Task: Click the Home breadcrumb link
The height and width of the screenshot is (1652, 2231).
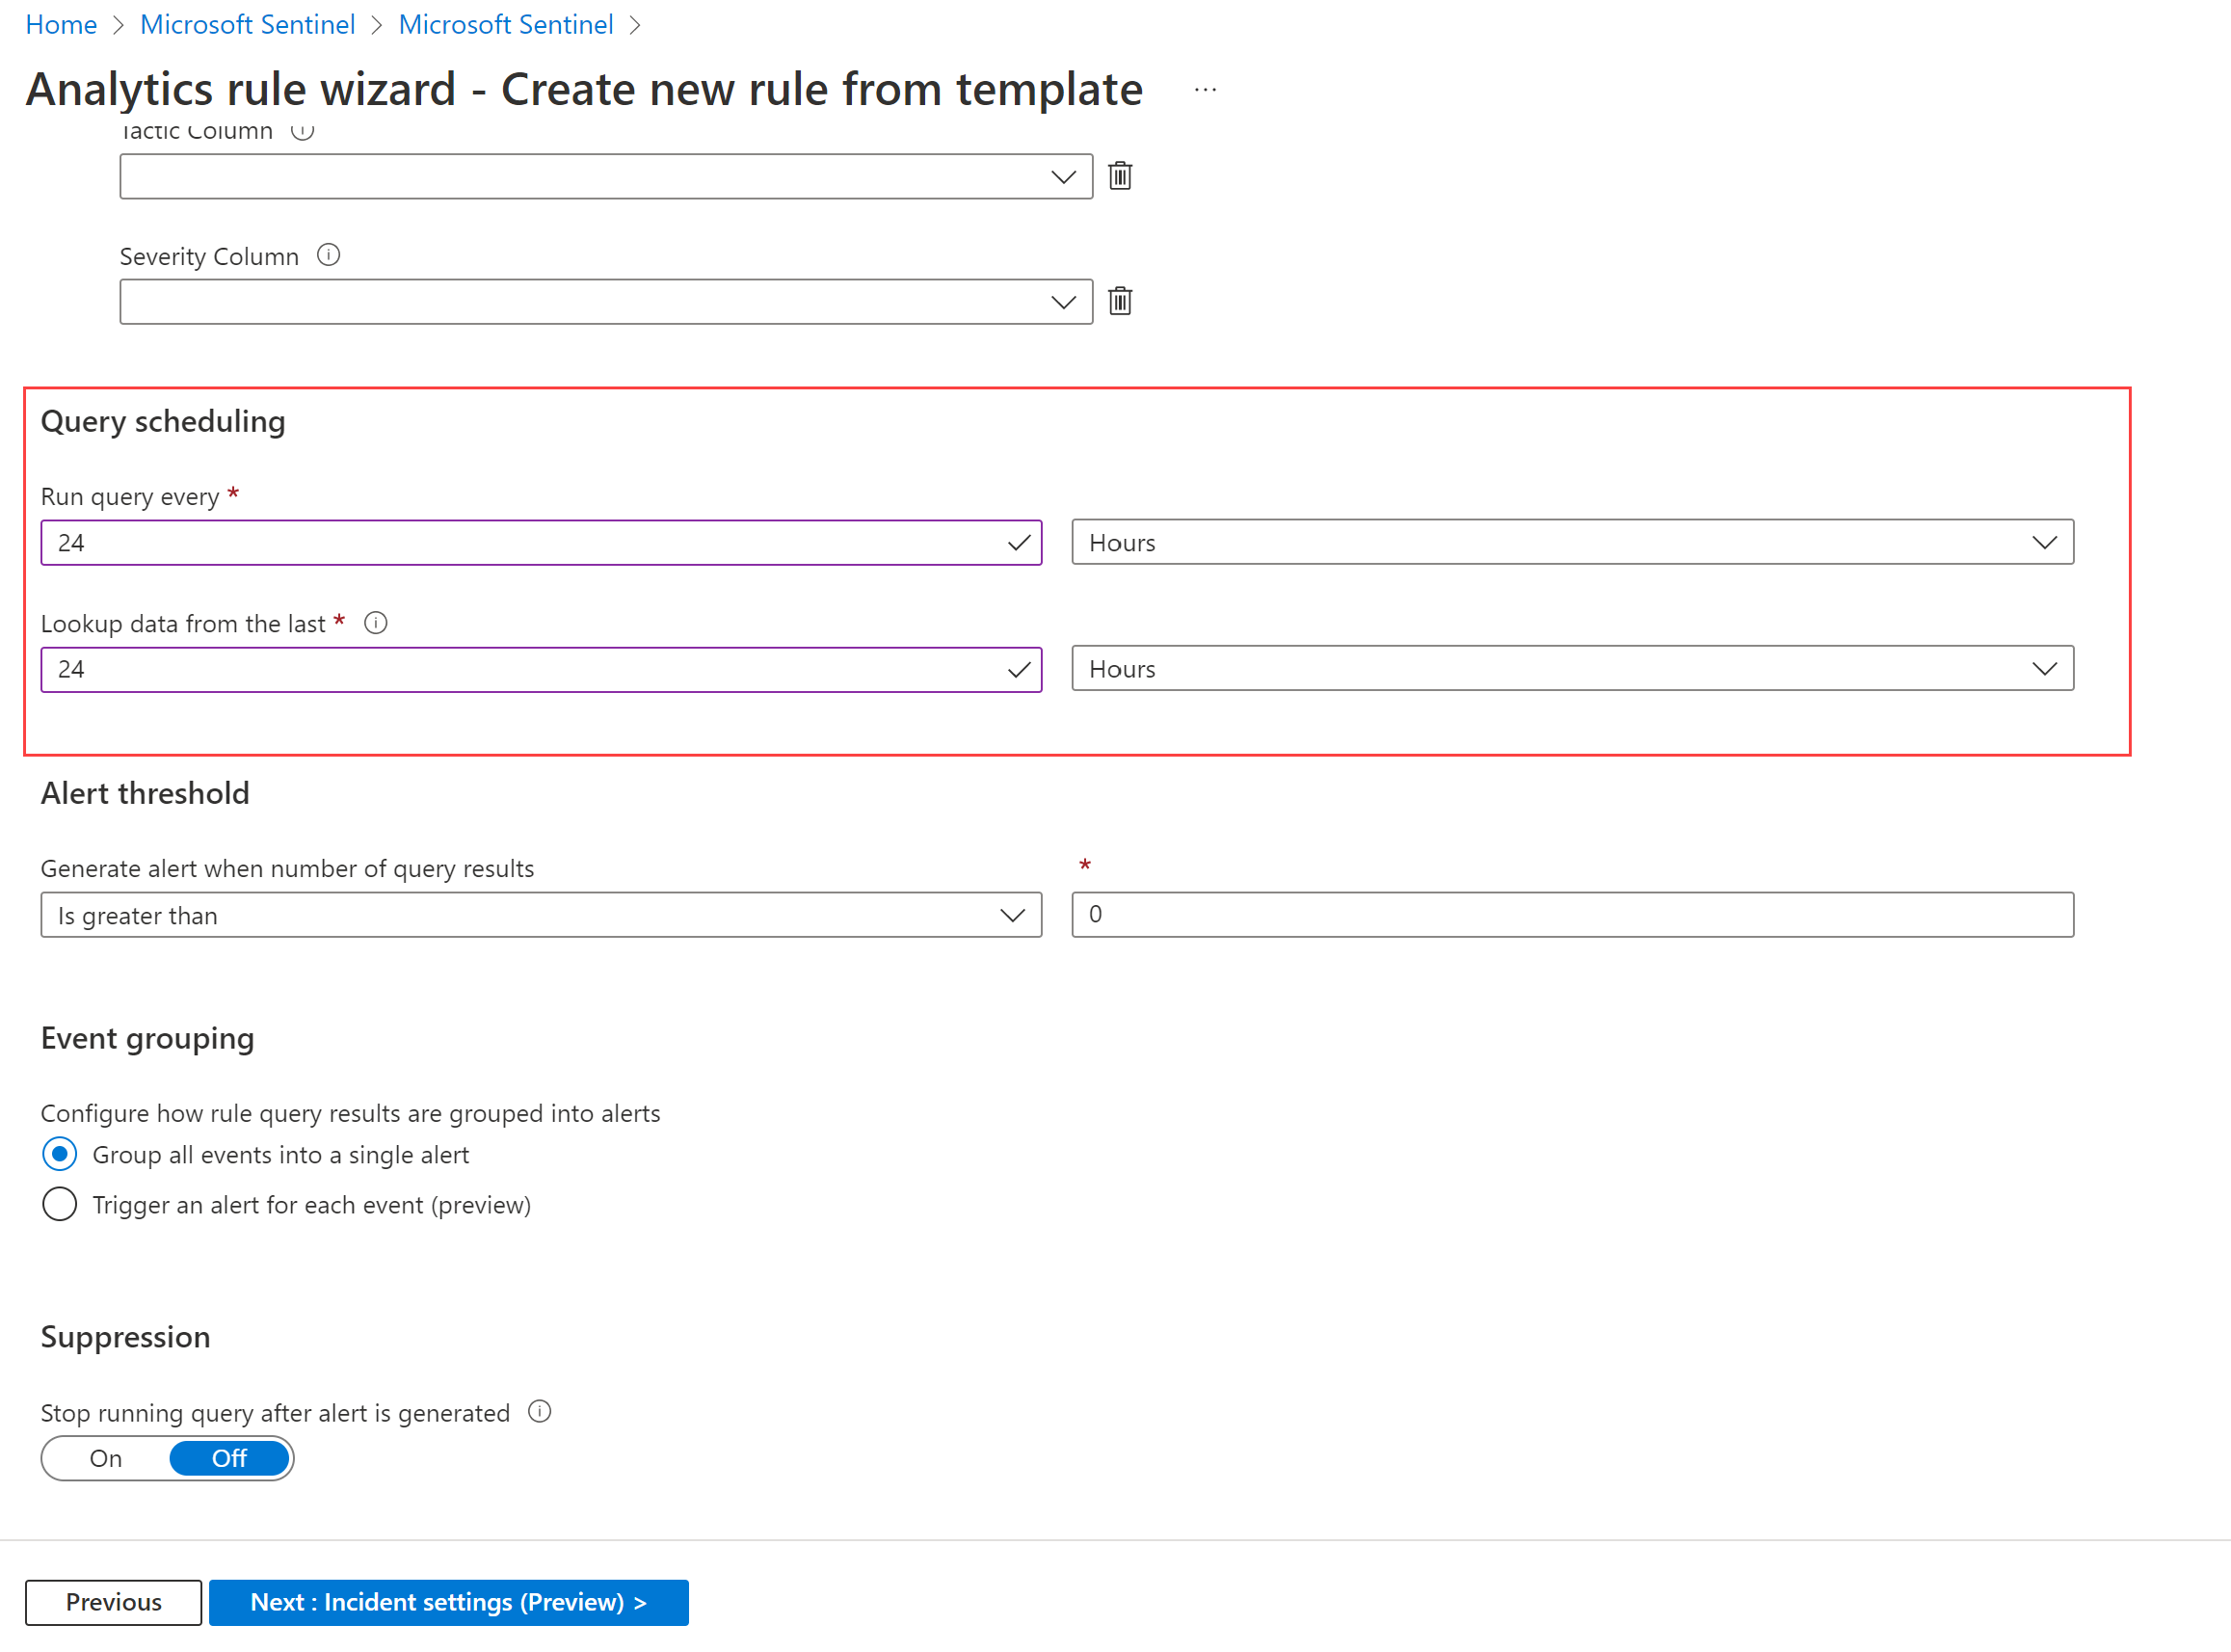Action: 63,22
